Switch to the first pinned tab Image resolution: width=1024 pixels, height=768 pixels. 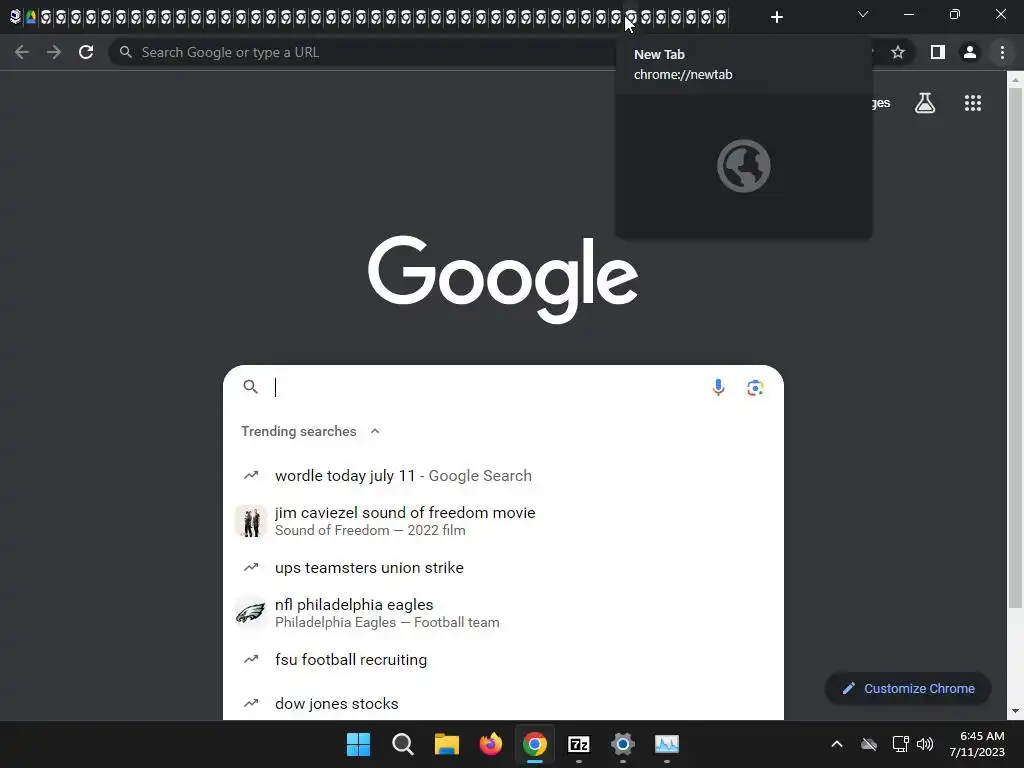[x=15, y=17]
